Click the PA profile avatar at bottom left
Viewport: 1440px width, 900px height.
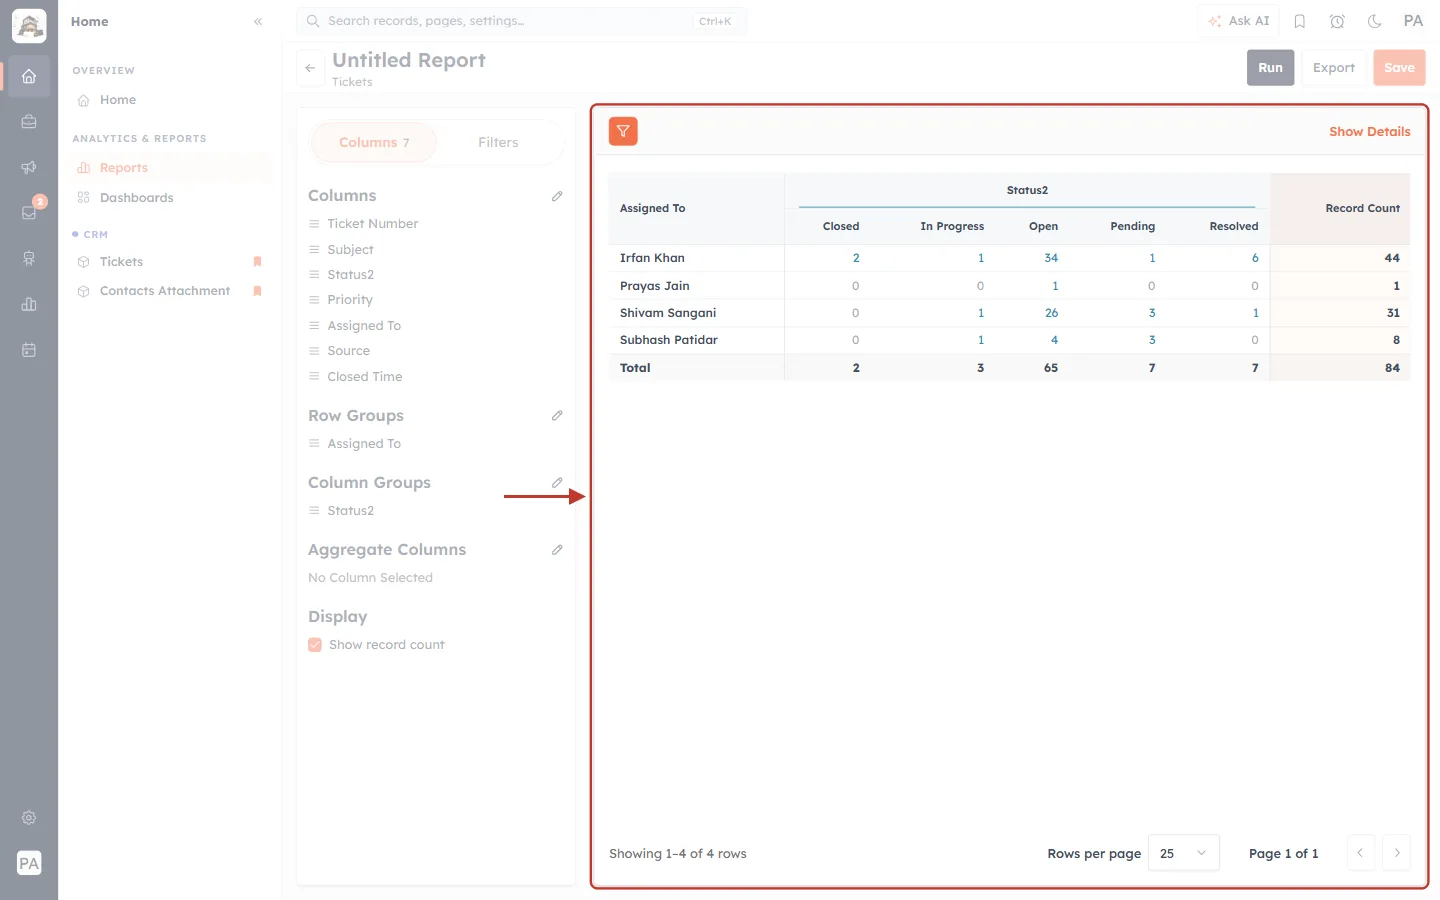point(29,863)
